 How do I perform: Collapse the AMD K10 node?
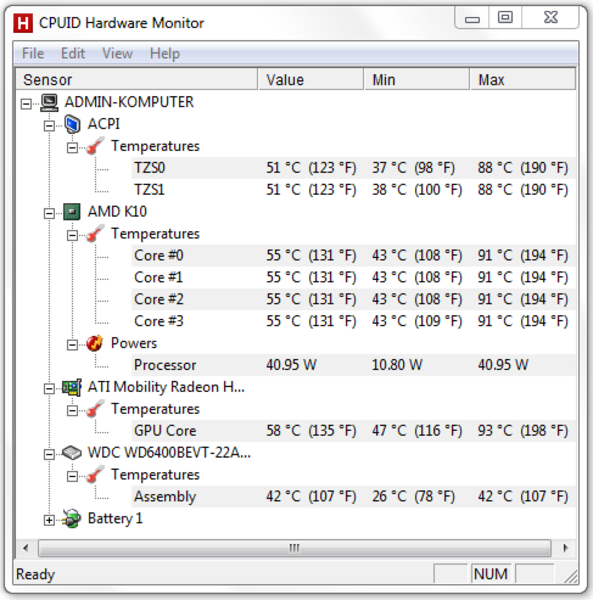tap(49, 213)
